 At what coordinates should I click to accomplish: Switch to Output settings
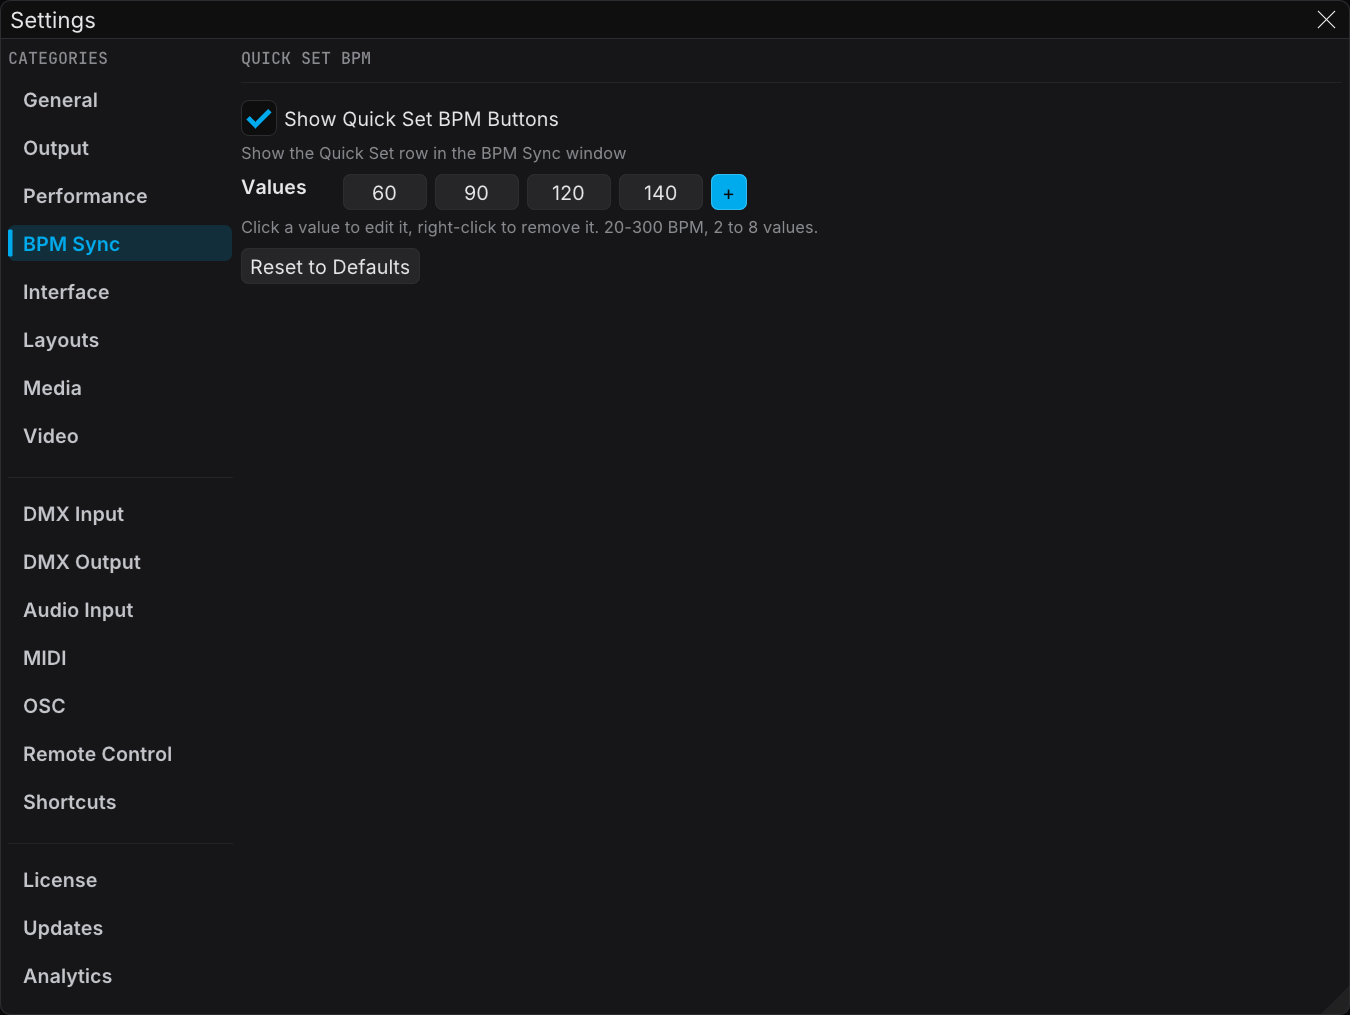click(120, 148)
